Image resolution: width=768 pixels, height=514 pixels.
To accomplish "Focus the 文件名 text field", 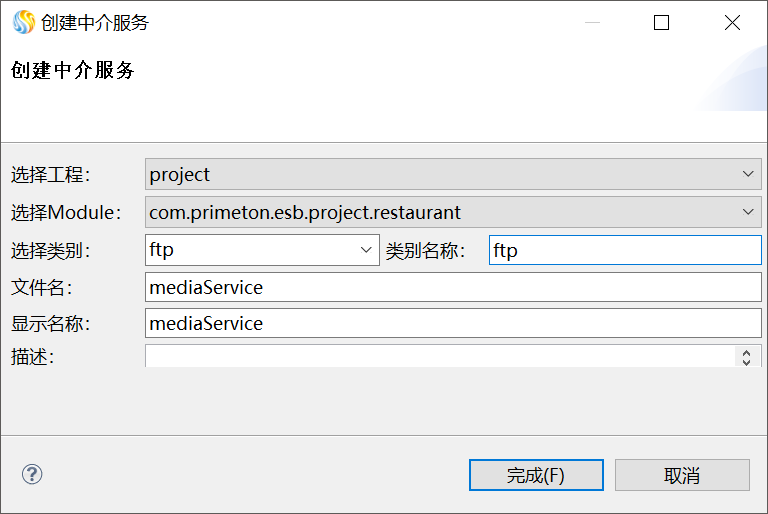I will point(453,288).
